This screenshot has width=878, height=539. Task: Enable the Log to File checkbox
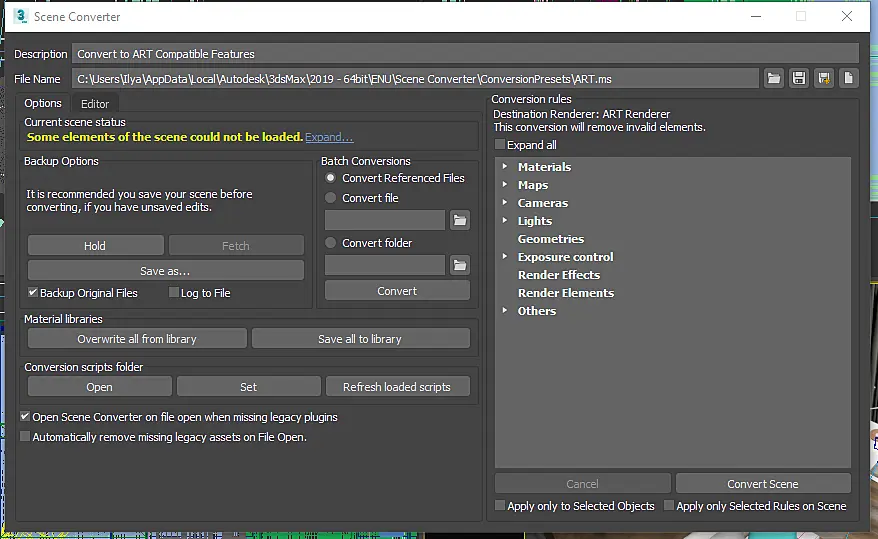click(174, 292)
